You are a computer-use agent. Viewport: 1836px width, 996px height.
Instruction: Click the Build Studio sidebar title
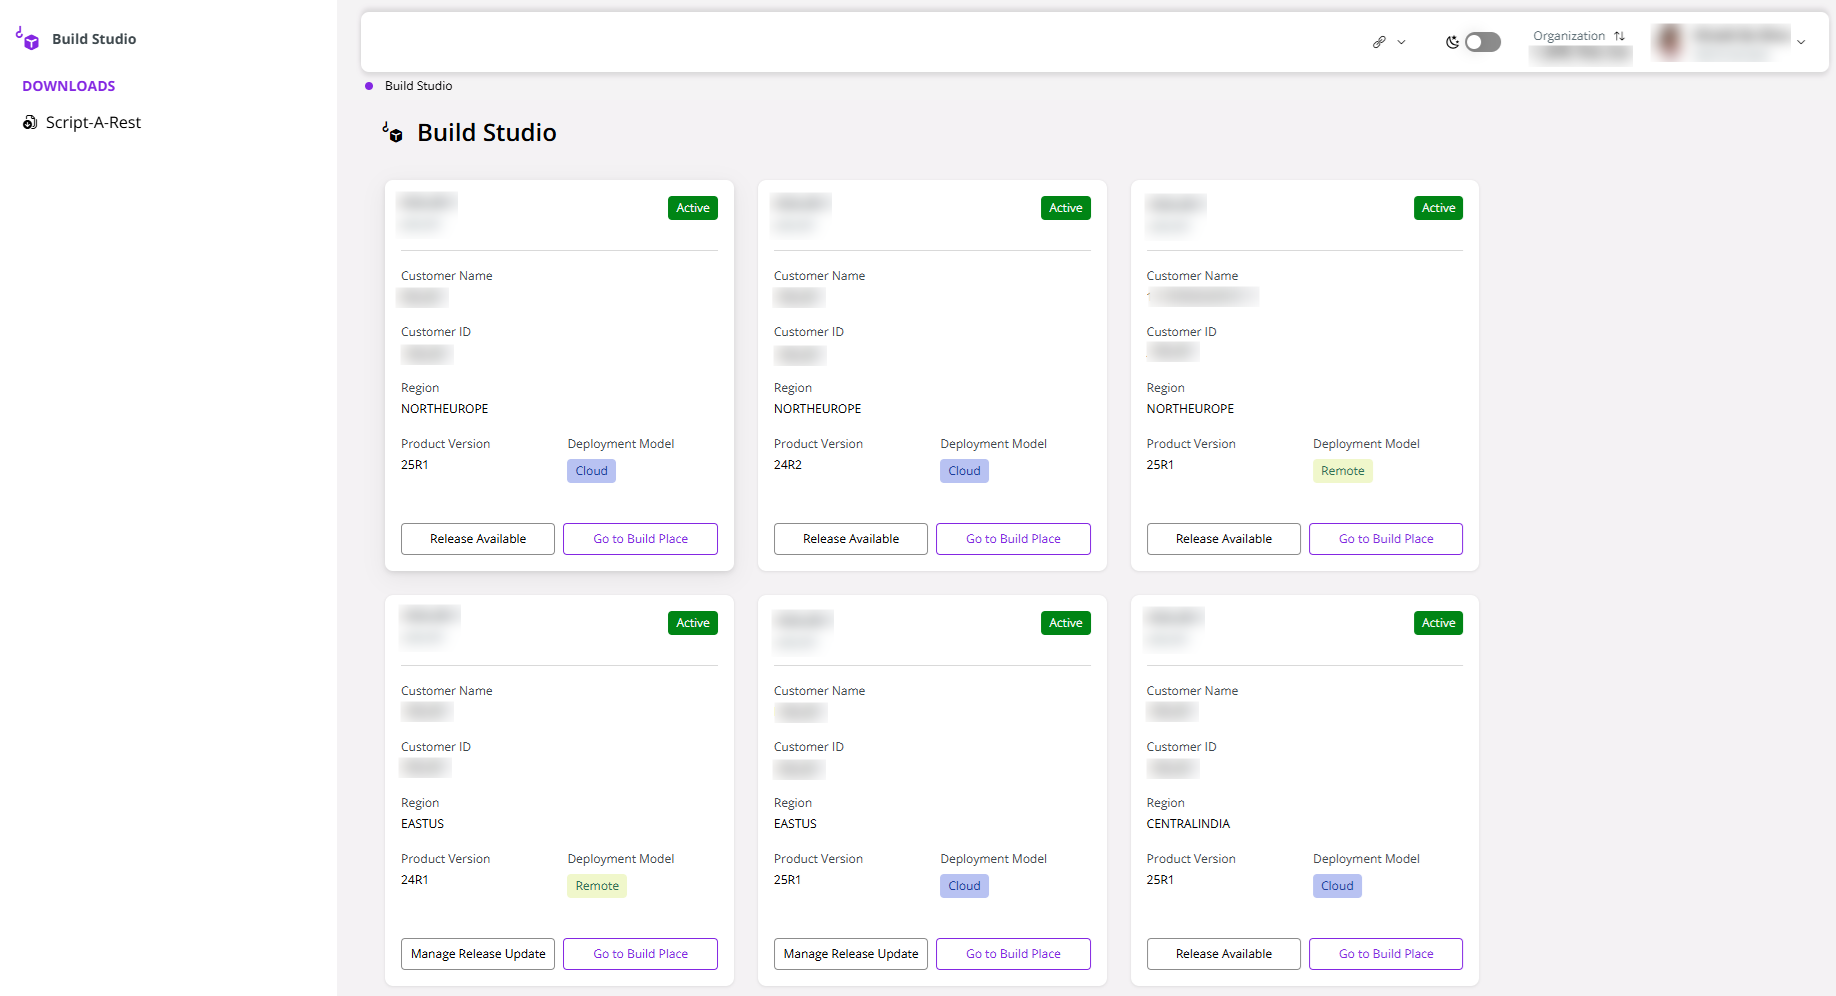point(94,39)
